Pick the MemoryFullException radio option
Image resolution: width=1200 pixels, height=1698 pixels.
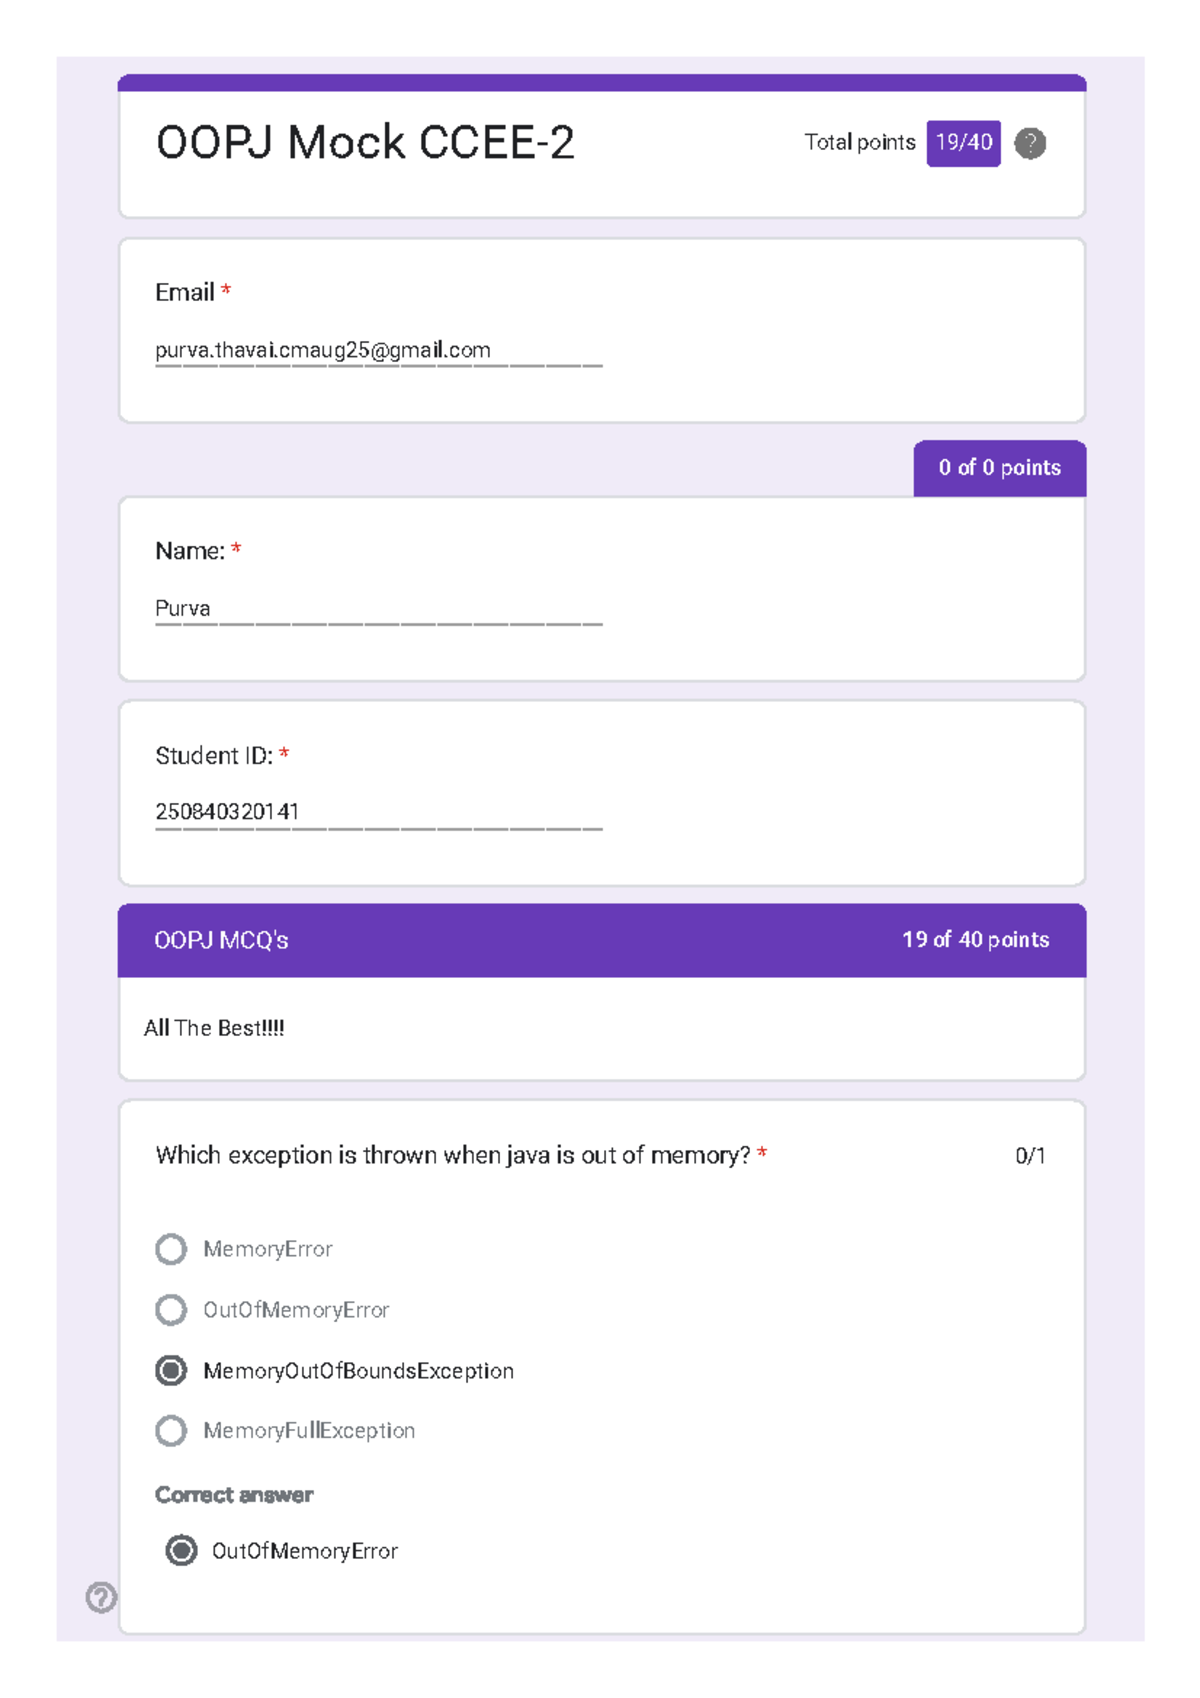tap(171, 1431)
